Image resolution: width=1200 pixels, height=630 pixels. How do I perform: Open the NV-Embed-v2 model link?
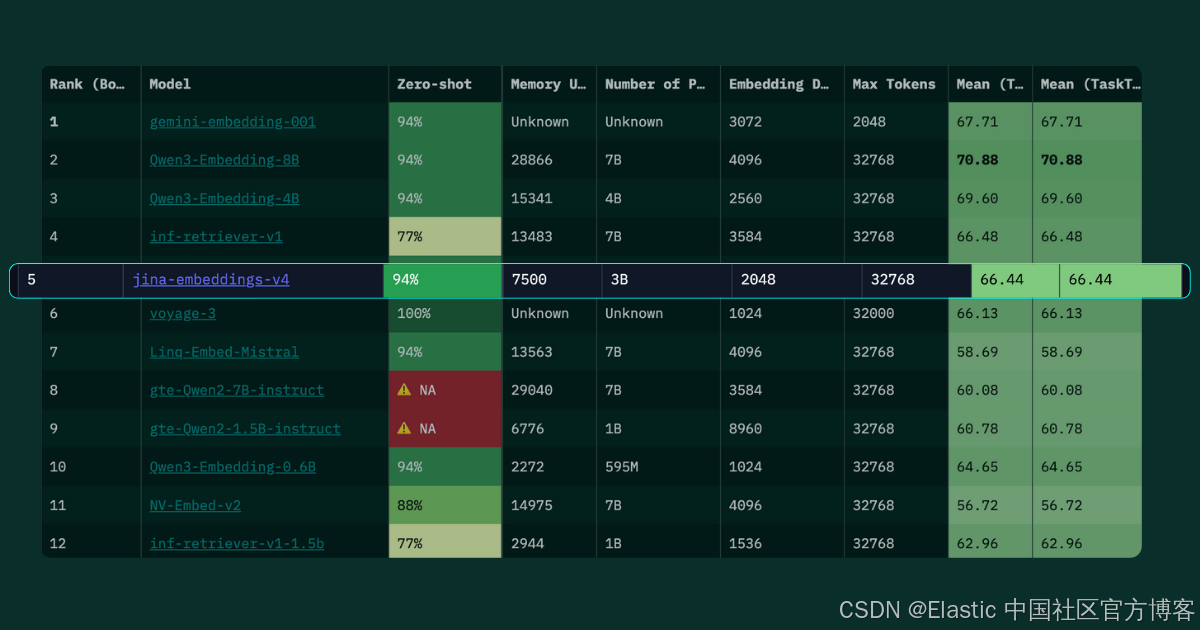click(x=195, y=505)
